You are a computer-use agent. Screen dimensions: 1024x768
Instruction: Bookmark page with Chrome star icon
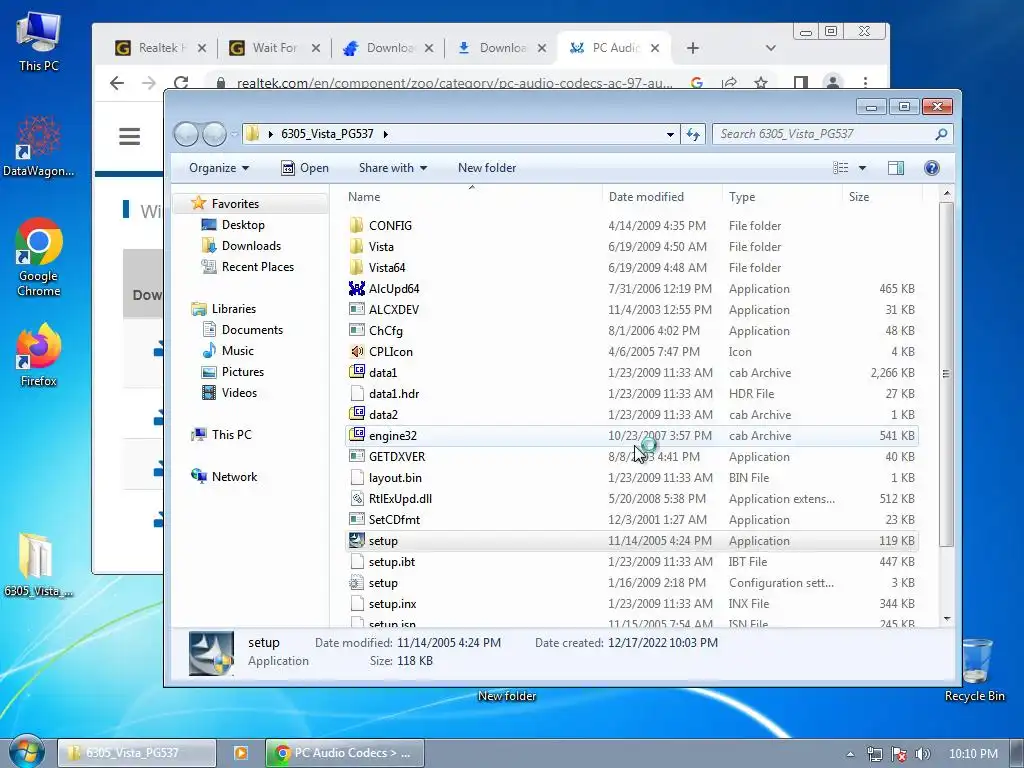(761, 83)
